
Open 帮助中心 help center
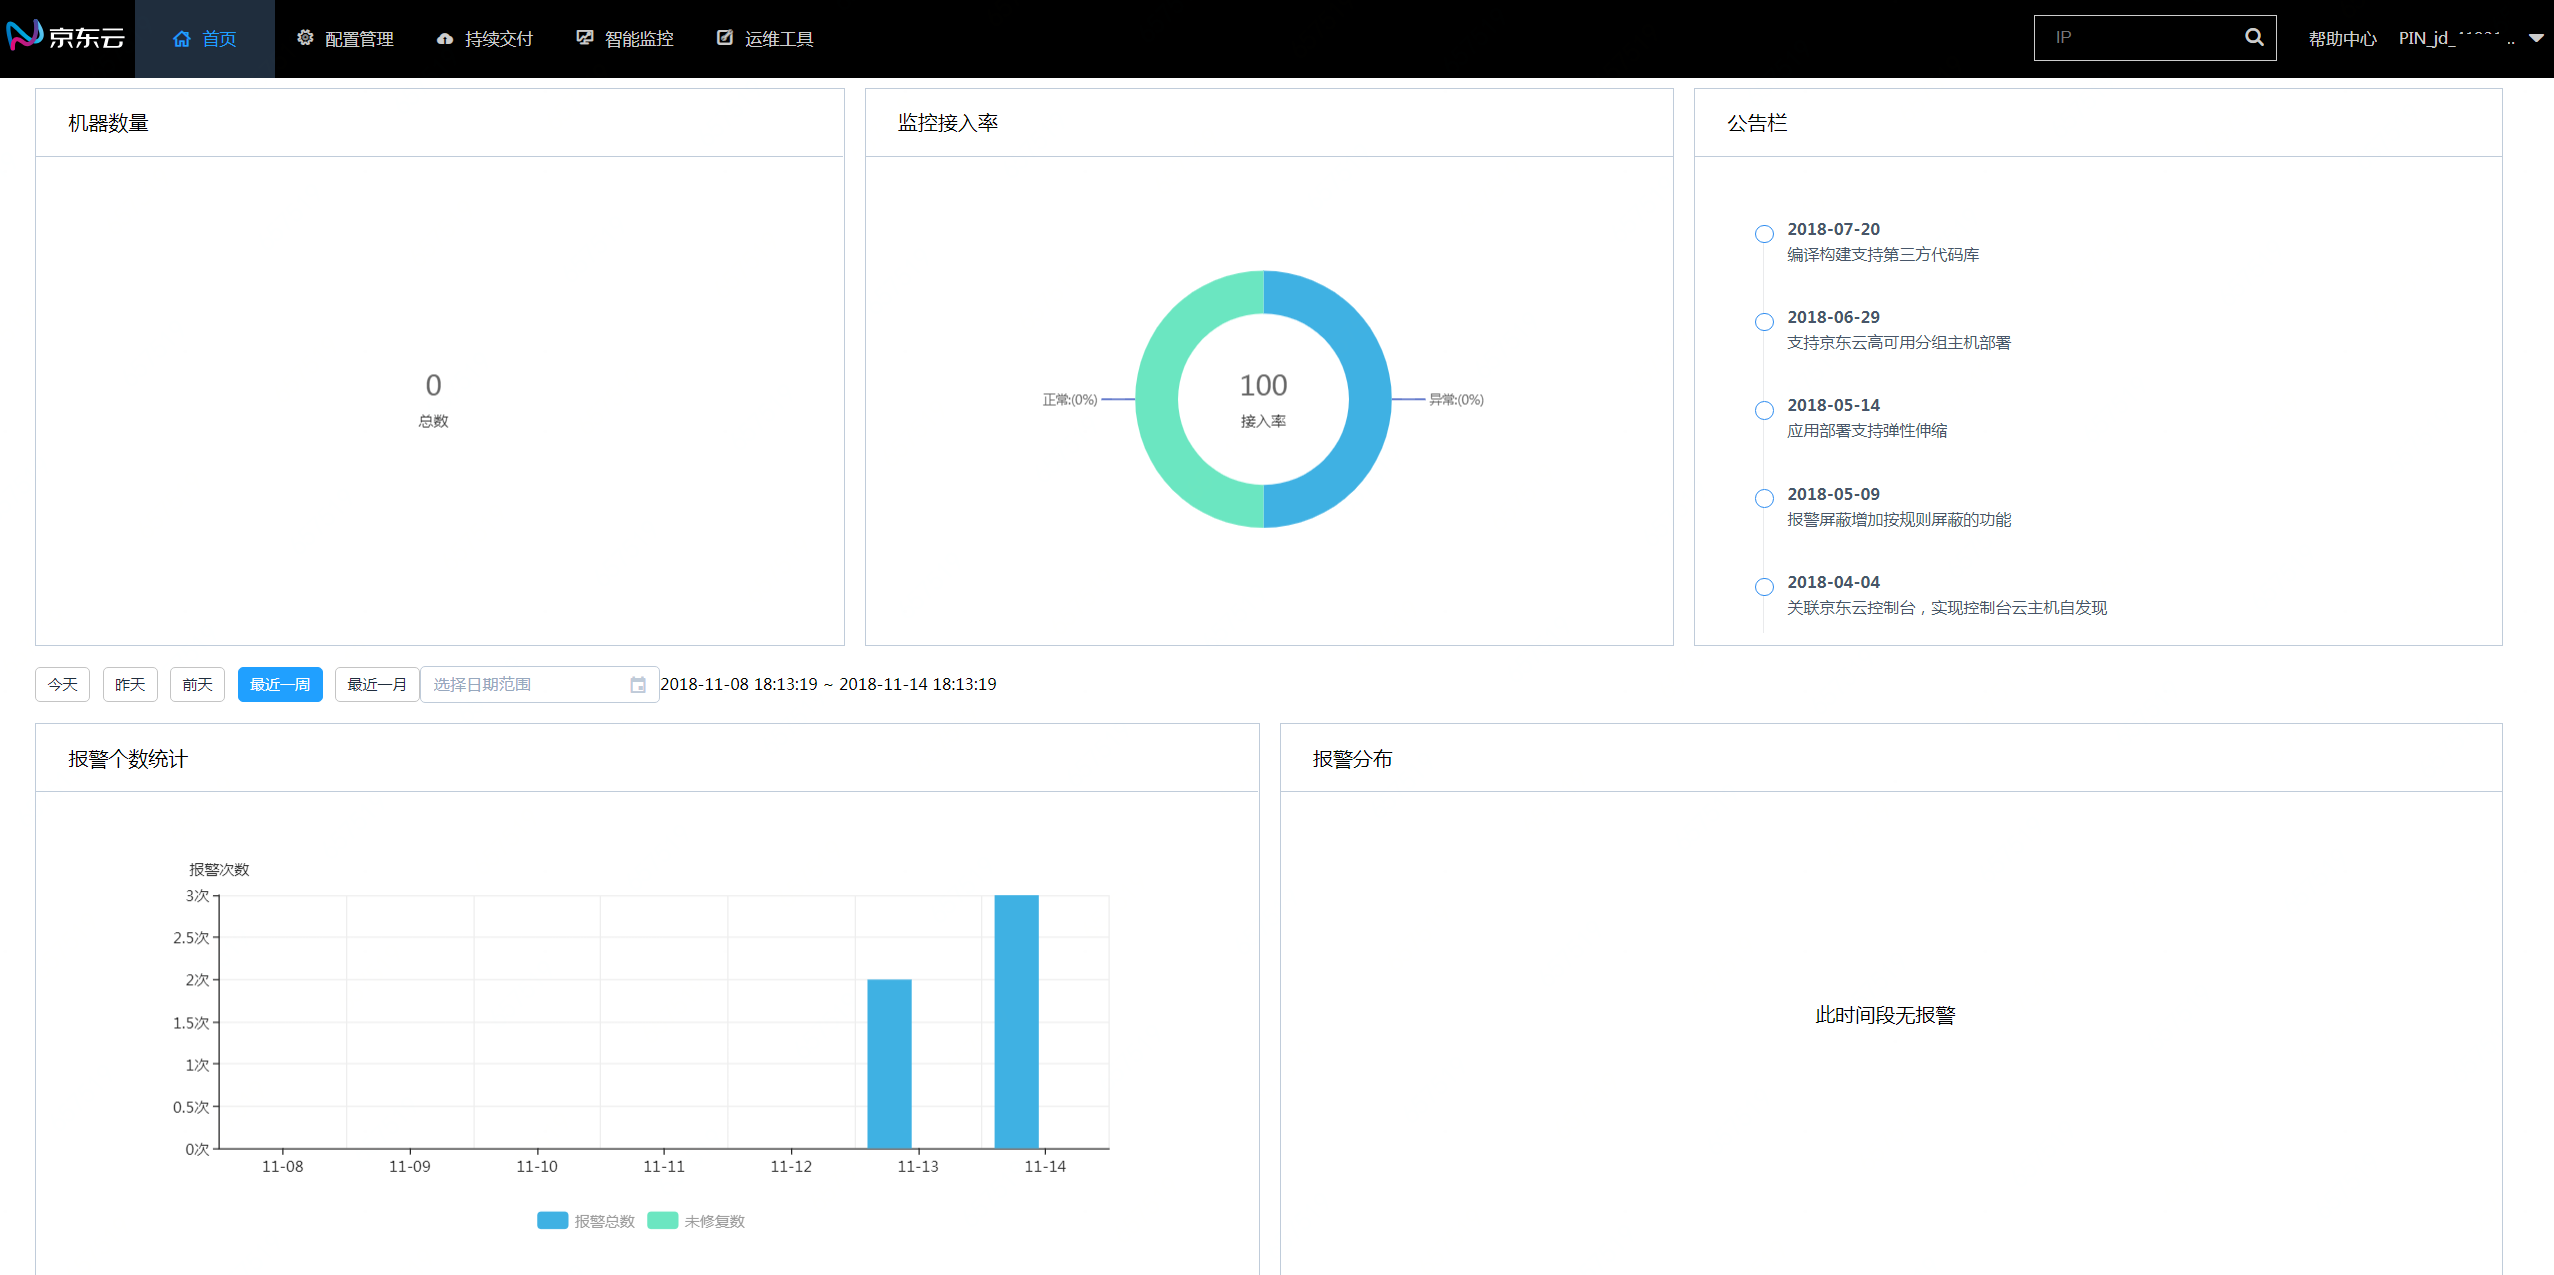click(x=2341, y=38)
